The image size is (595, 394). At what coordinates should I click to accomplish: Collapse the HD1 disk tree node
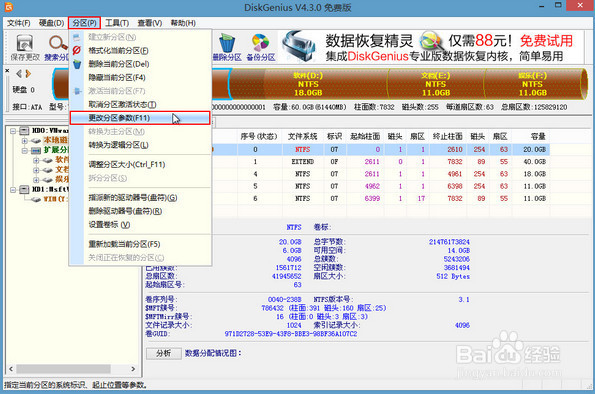click(x=13, y=189)
